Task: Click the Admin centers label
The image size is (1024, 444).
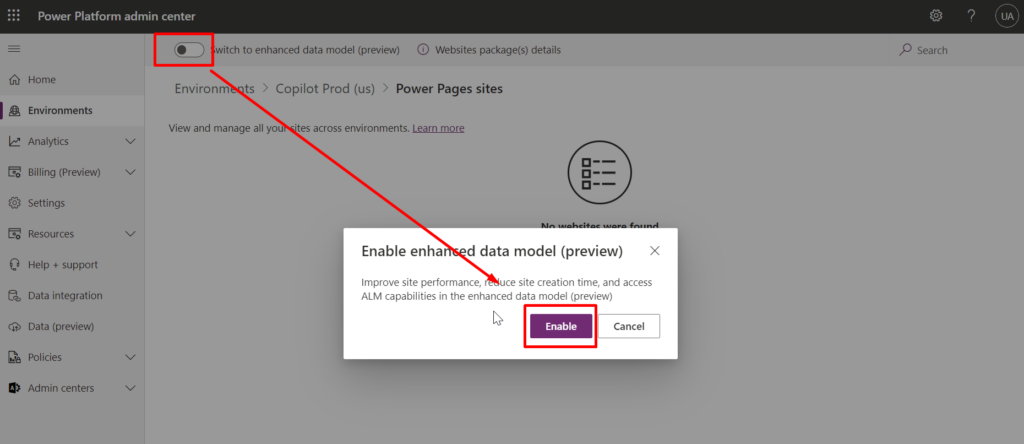Action: click(x=61, y=388)
